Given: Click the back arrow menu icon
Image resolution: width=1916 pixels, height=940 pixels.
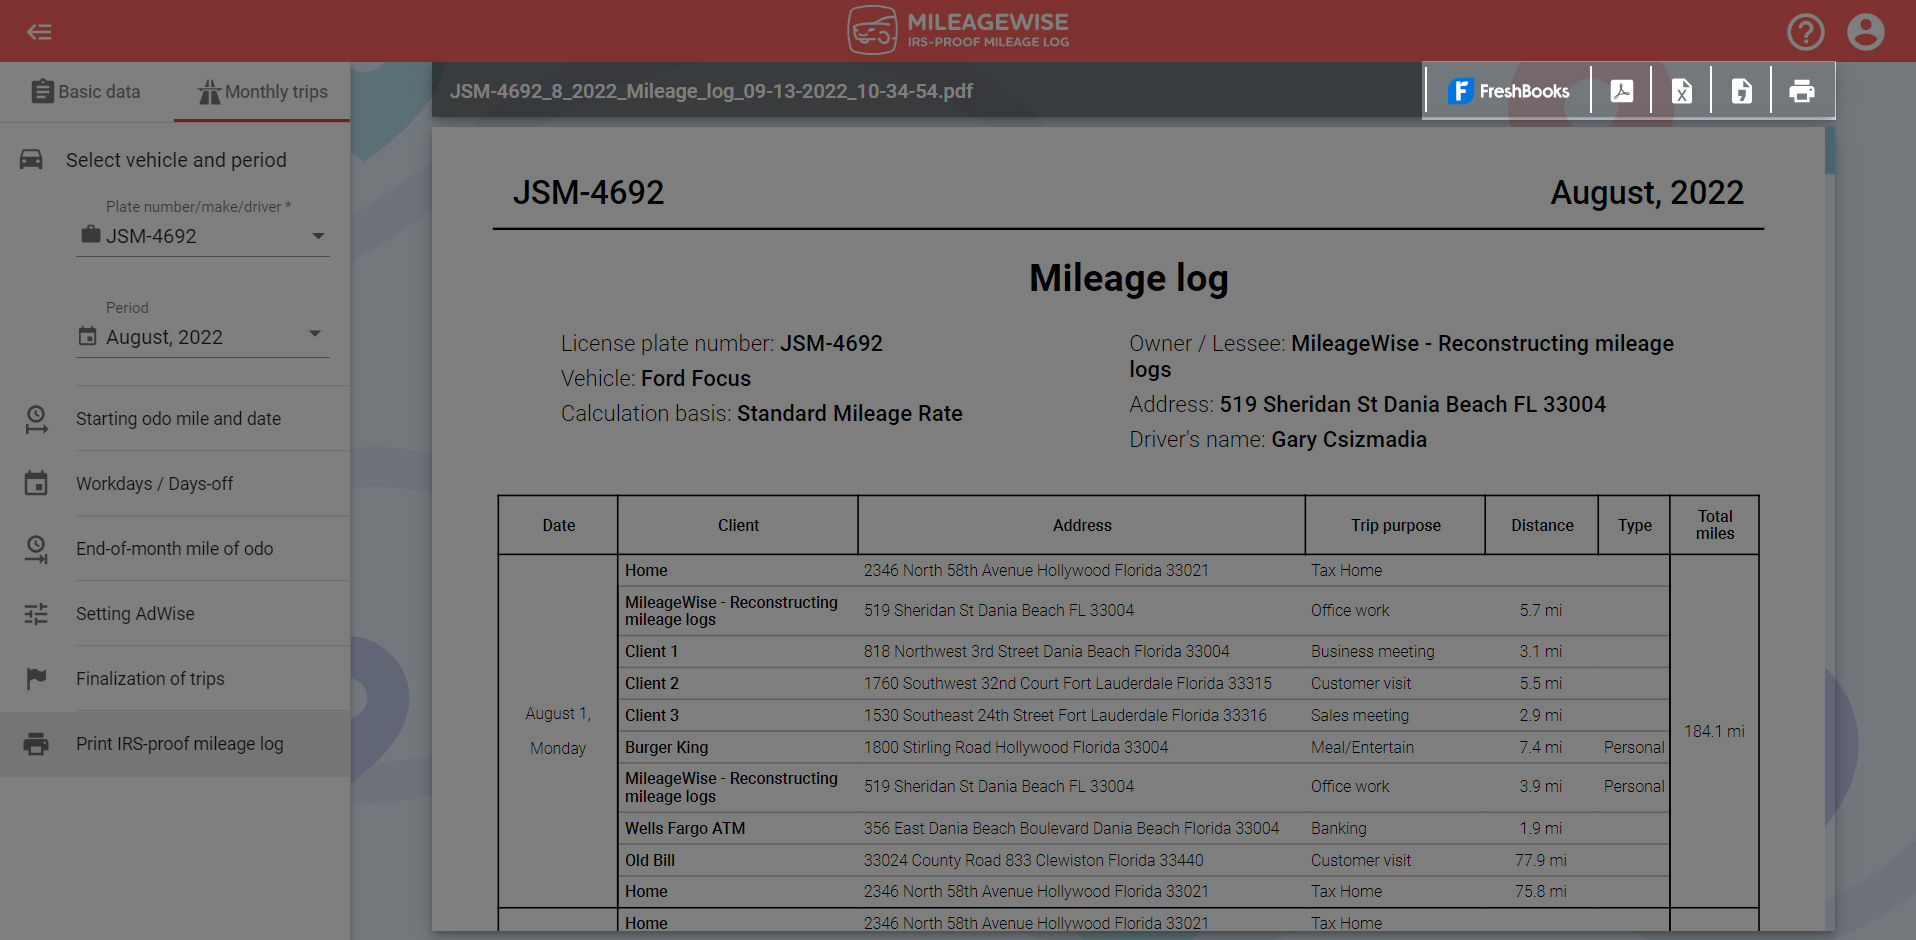Looking at the screenshot, I should click(x=39, y=32).
